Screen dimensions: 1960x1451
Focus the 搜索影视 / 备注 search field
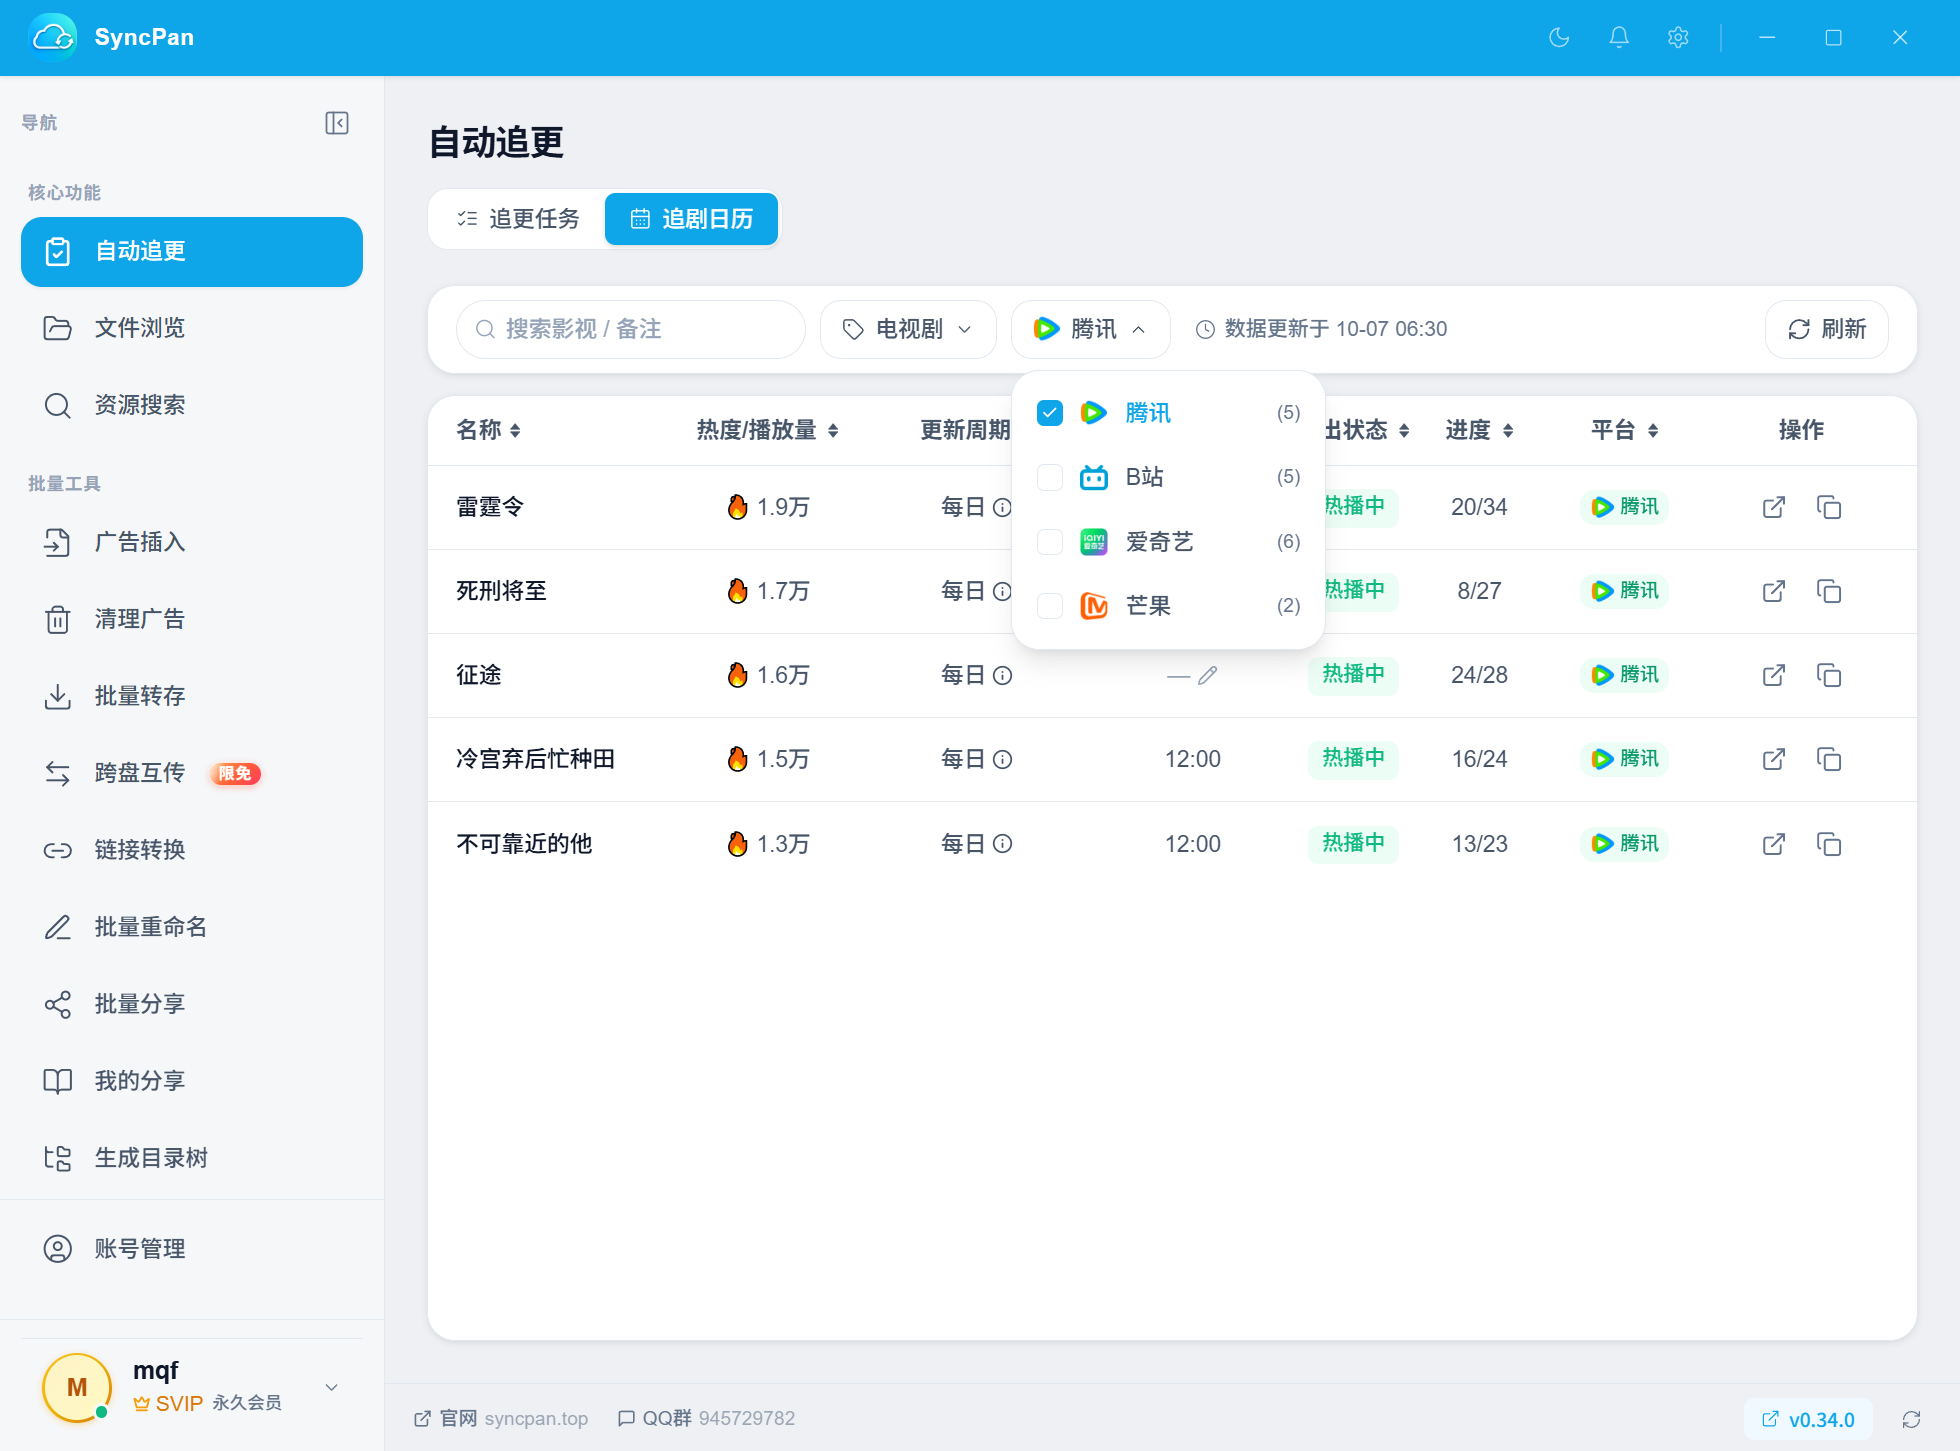coord(631,329)
